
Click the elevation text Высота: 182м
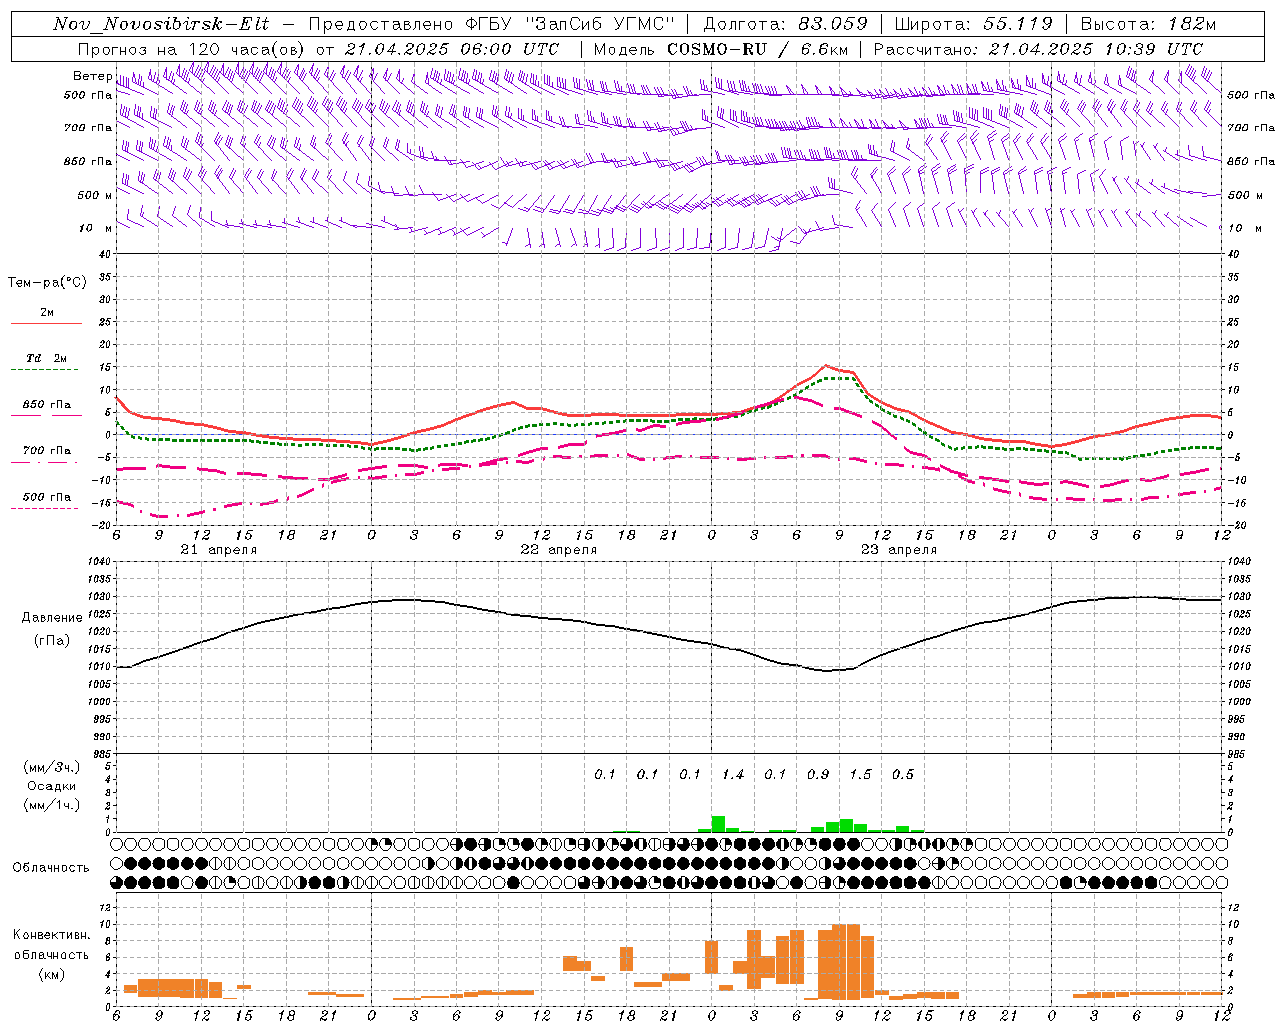1148,24
